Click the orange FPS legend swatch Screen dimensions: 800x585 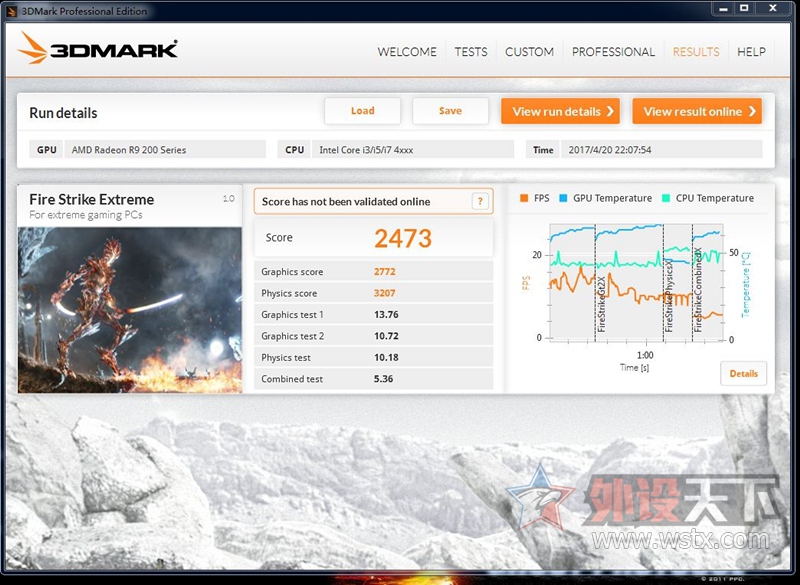click(523, 198)
